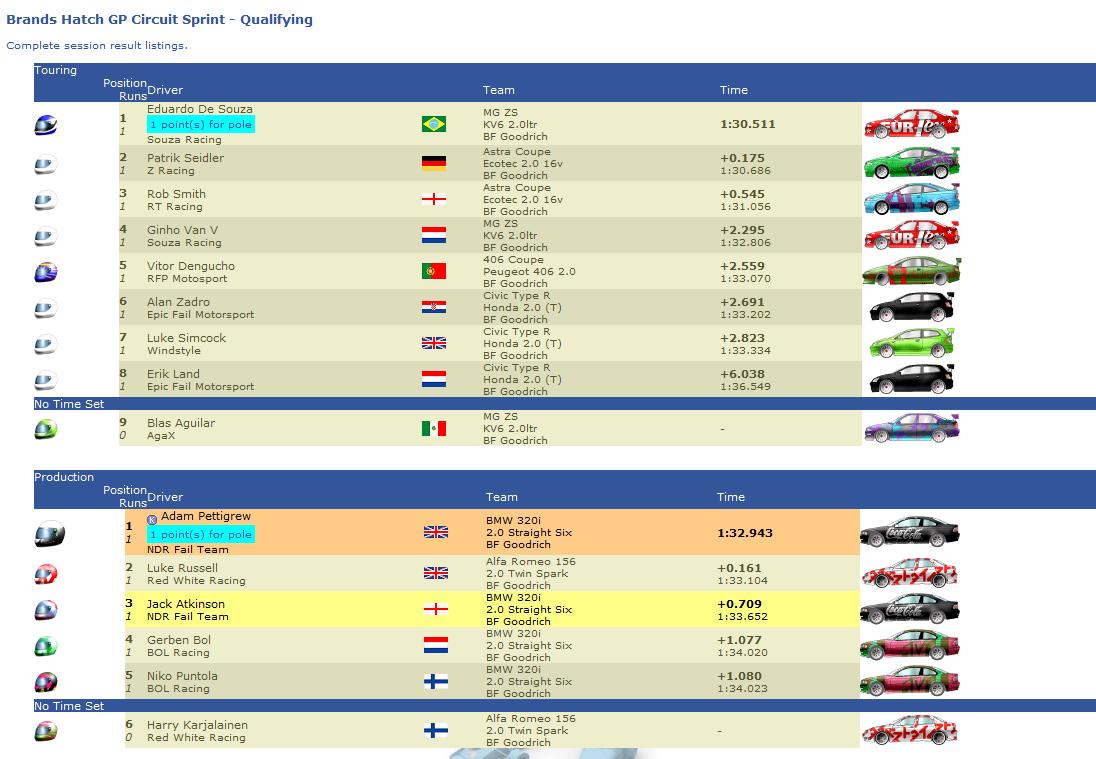The image size is (1096, 759).
Task: Open driver Ginho Van V
Action: coord(182,230)
